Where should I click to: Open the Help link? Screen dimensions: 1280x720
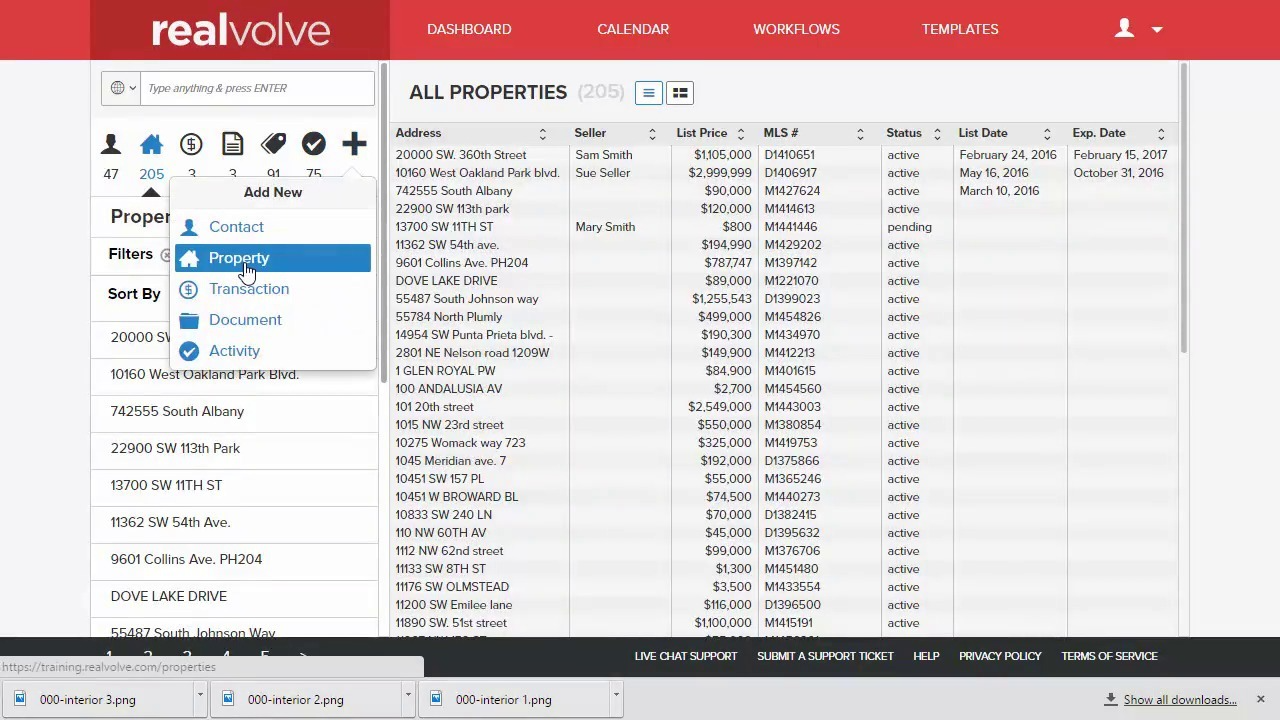[x=926, y=656]
